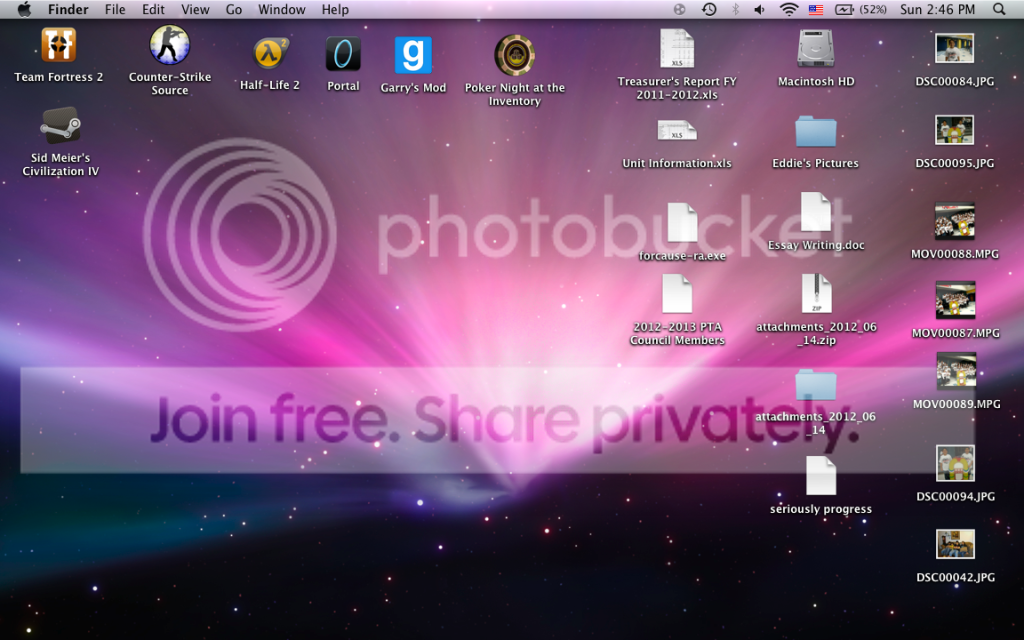The height and width of the screenshot is (640, 1024).
Task: Select the seriously progress file icon
Action: pyautogui.click(x=821, y=475)
